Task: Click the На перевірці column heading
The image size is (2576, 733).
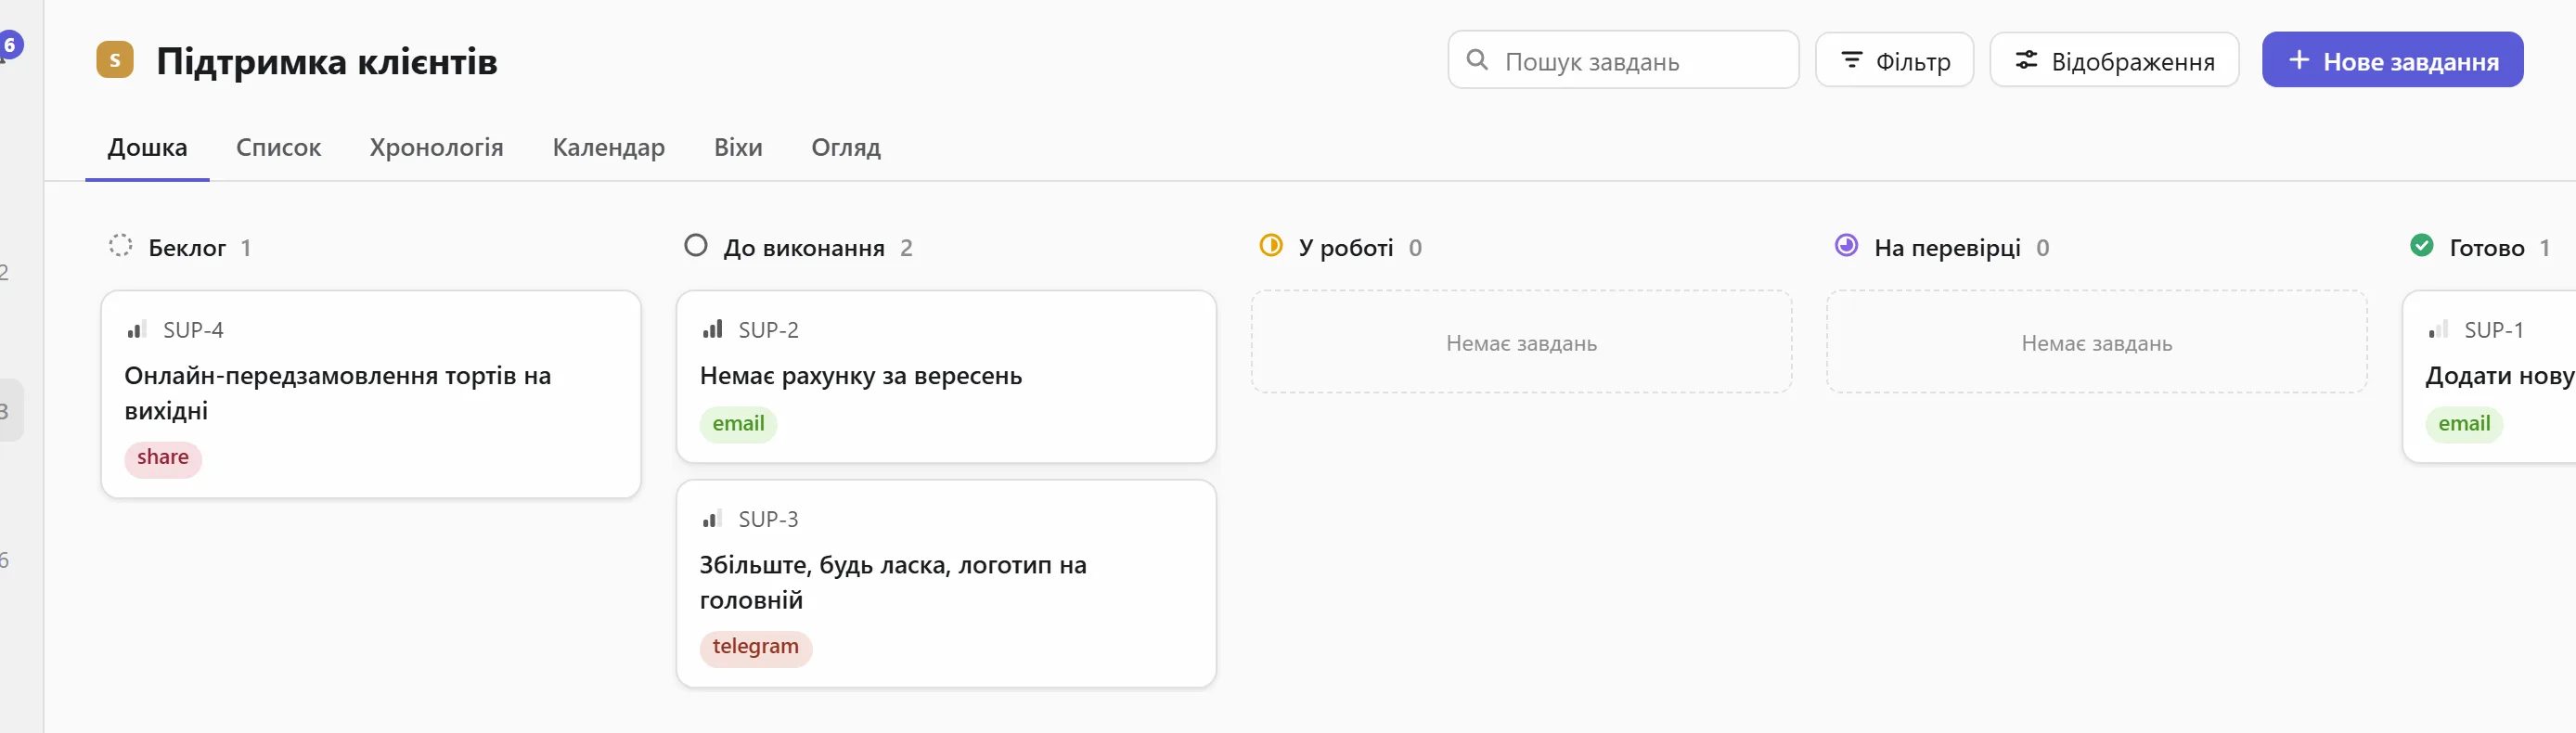Action: tap(1947, 247)
